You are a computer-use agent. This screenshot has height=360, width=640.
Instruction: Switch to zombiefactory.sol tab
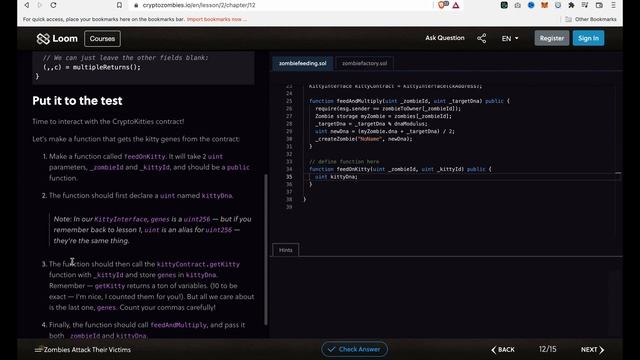(x=364, y=63)
